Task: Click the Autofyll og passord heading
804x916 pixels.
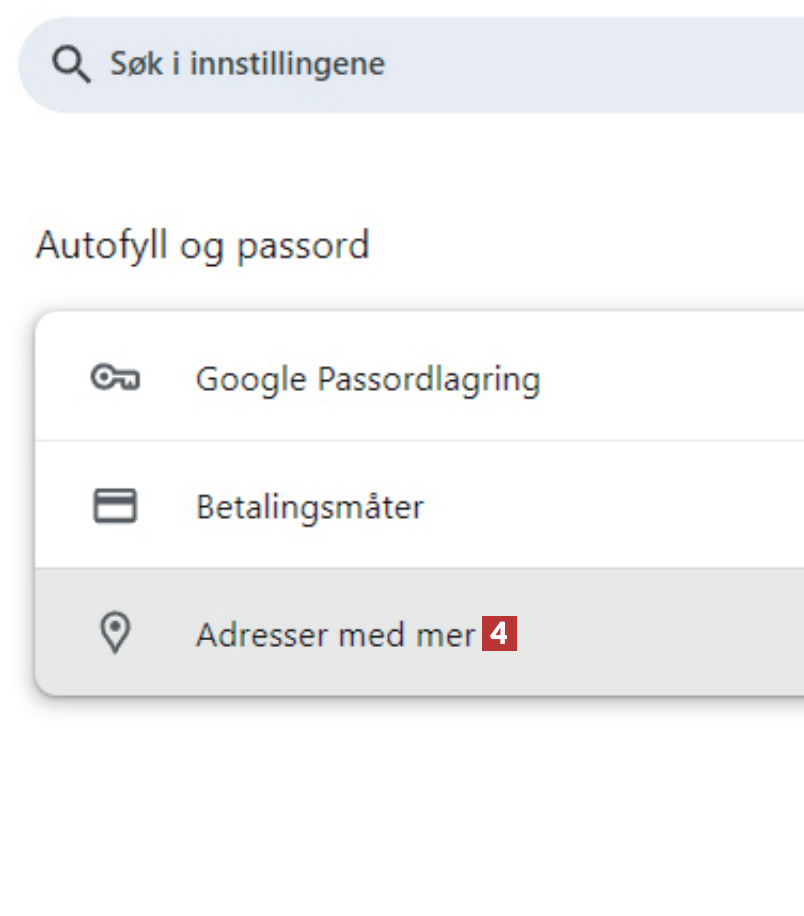Action: point(202,245)
